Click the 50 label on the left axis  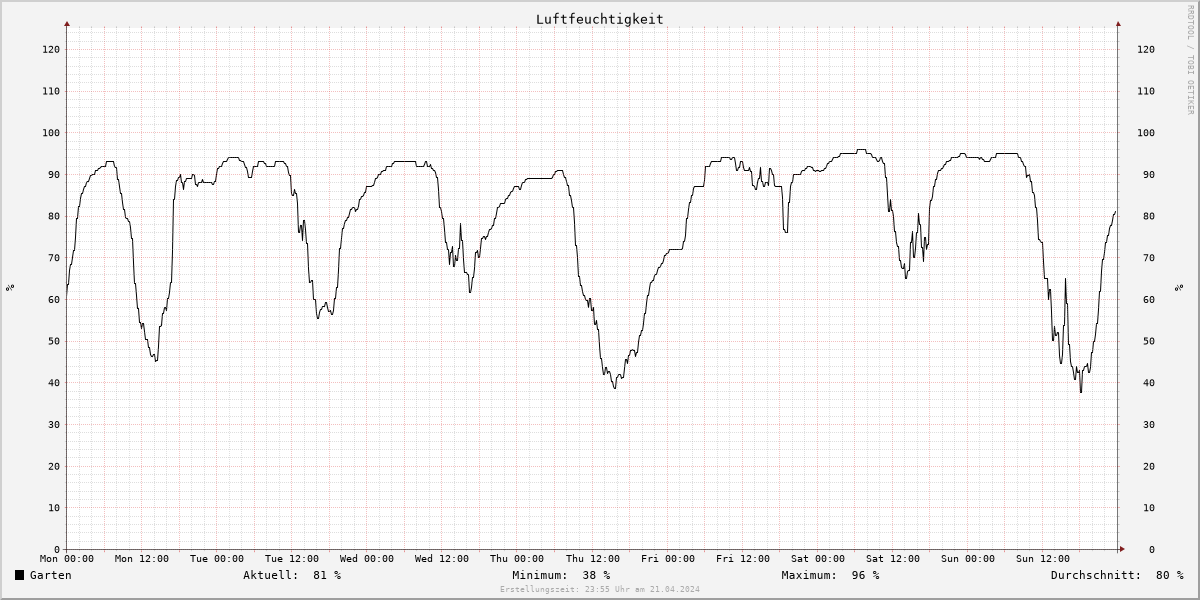[54, 341]
